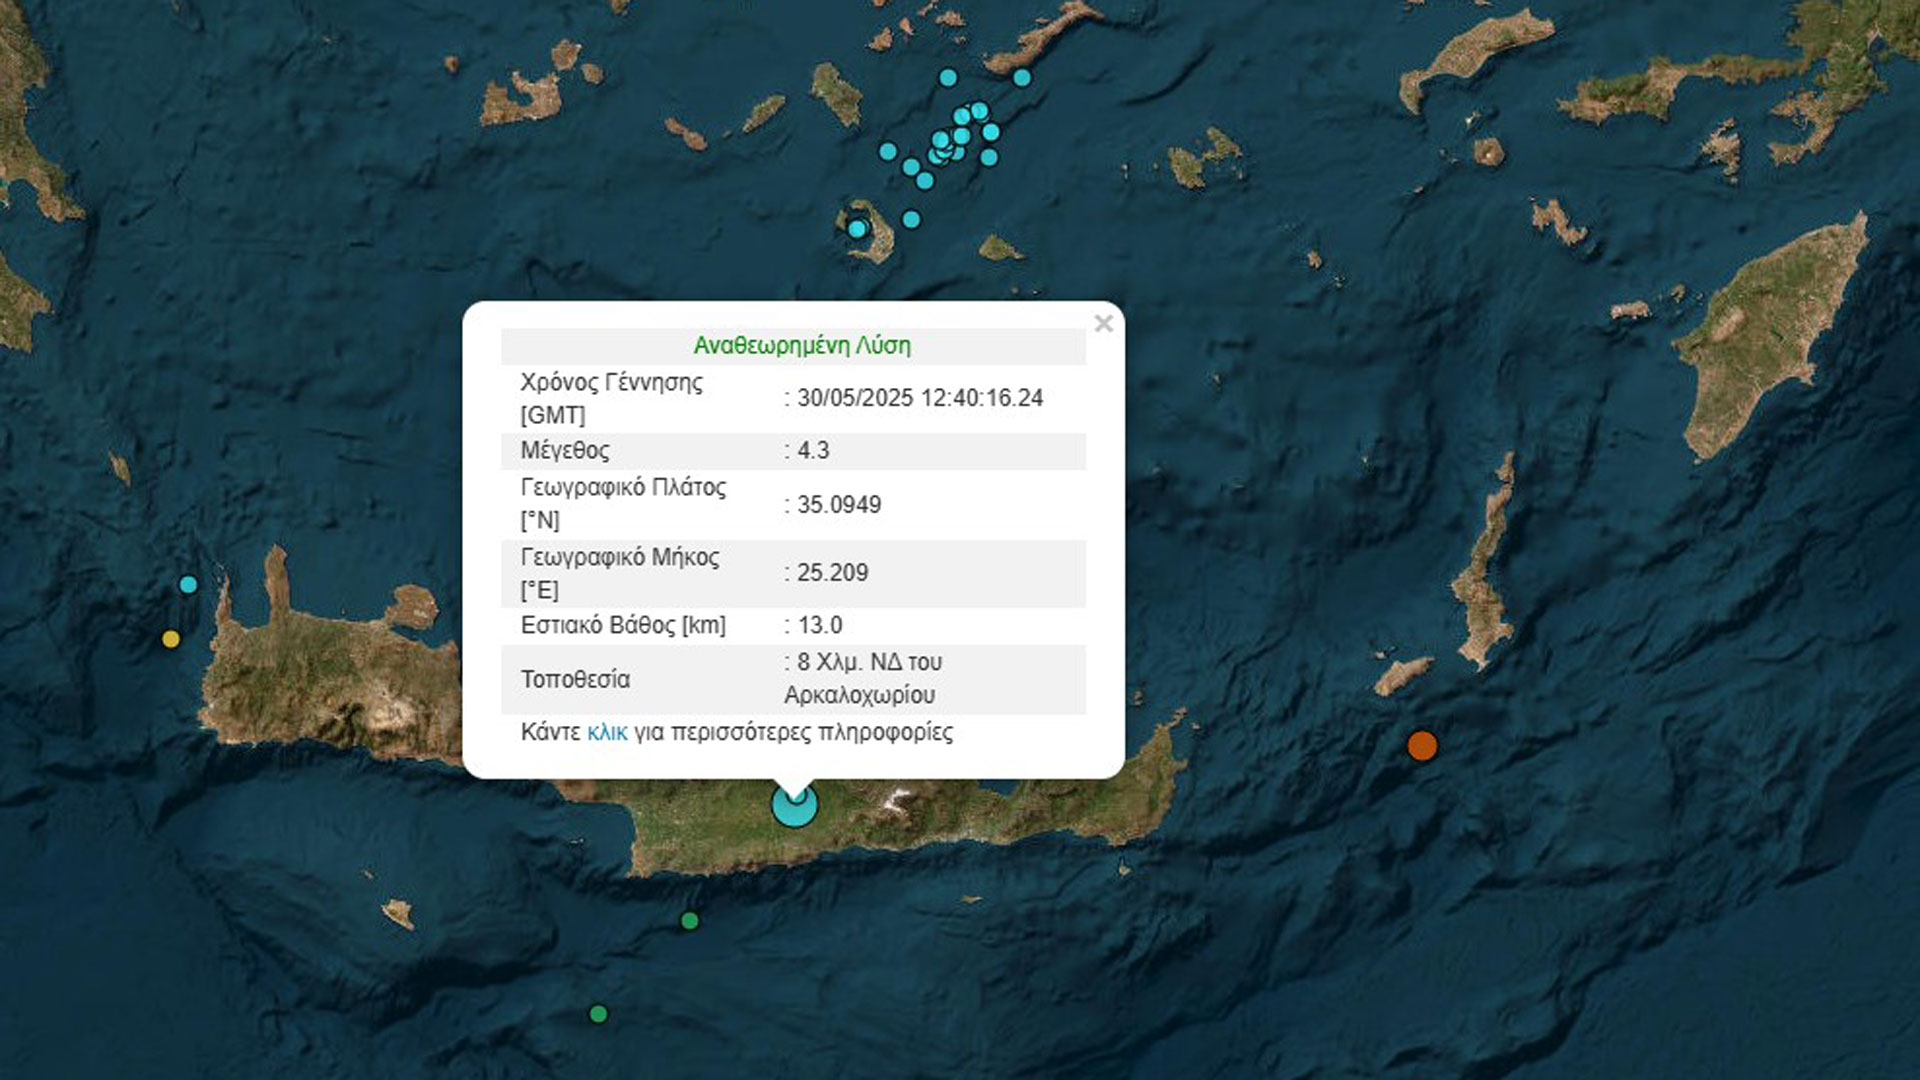Click the magnitude value 4.3 in popup
1920x1080 pixels.
coord(813,451)
